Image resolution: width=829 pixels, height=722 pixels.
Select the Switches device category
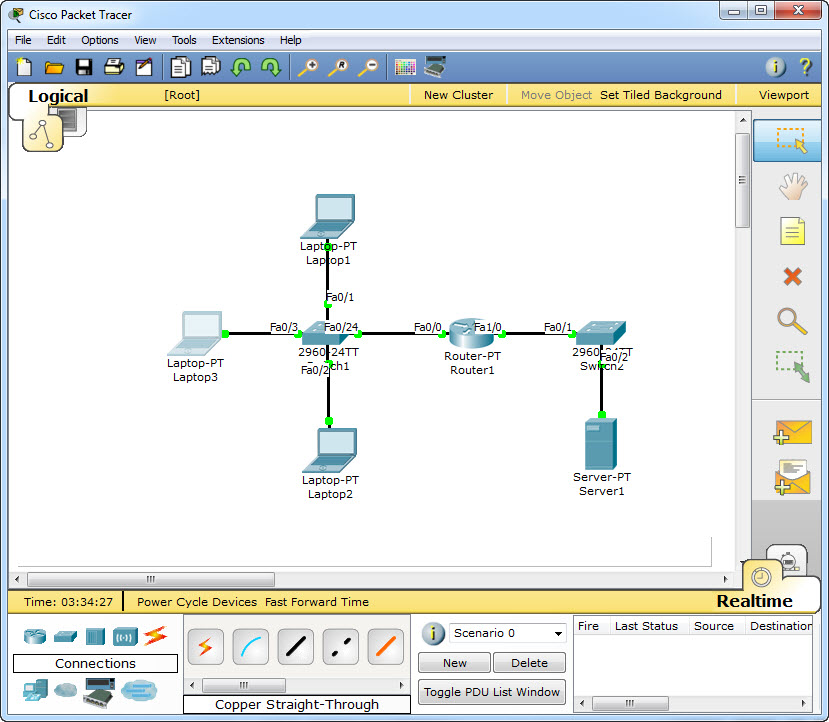[65, 636]
